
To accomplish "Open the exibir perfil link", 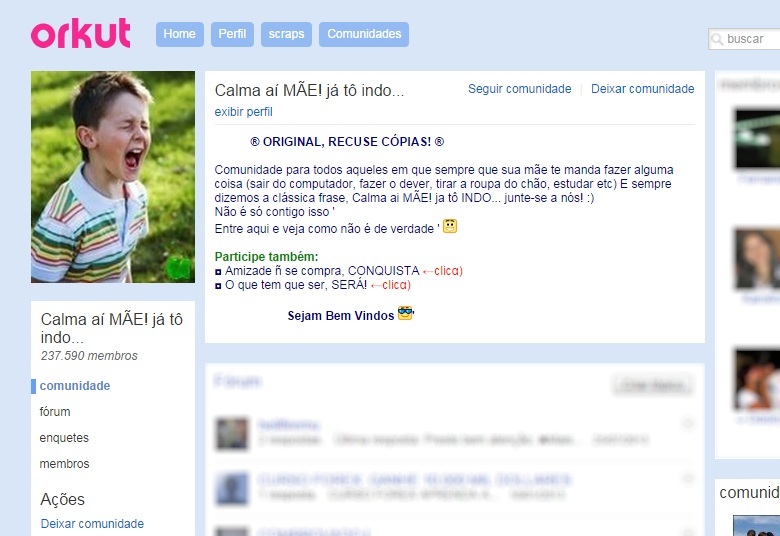I will [243, 111].
